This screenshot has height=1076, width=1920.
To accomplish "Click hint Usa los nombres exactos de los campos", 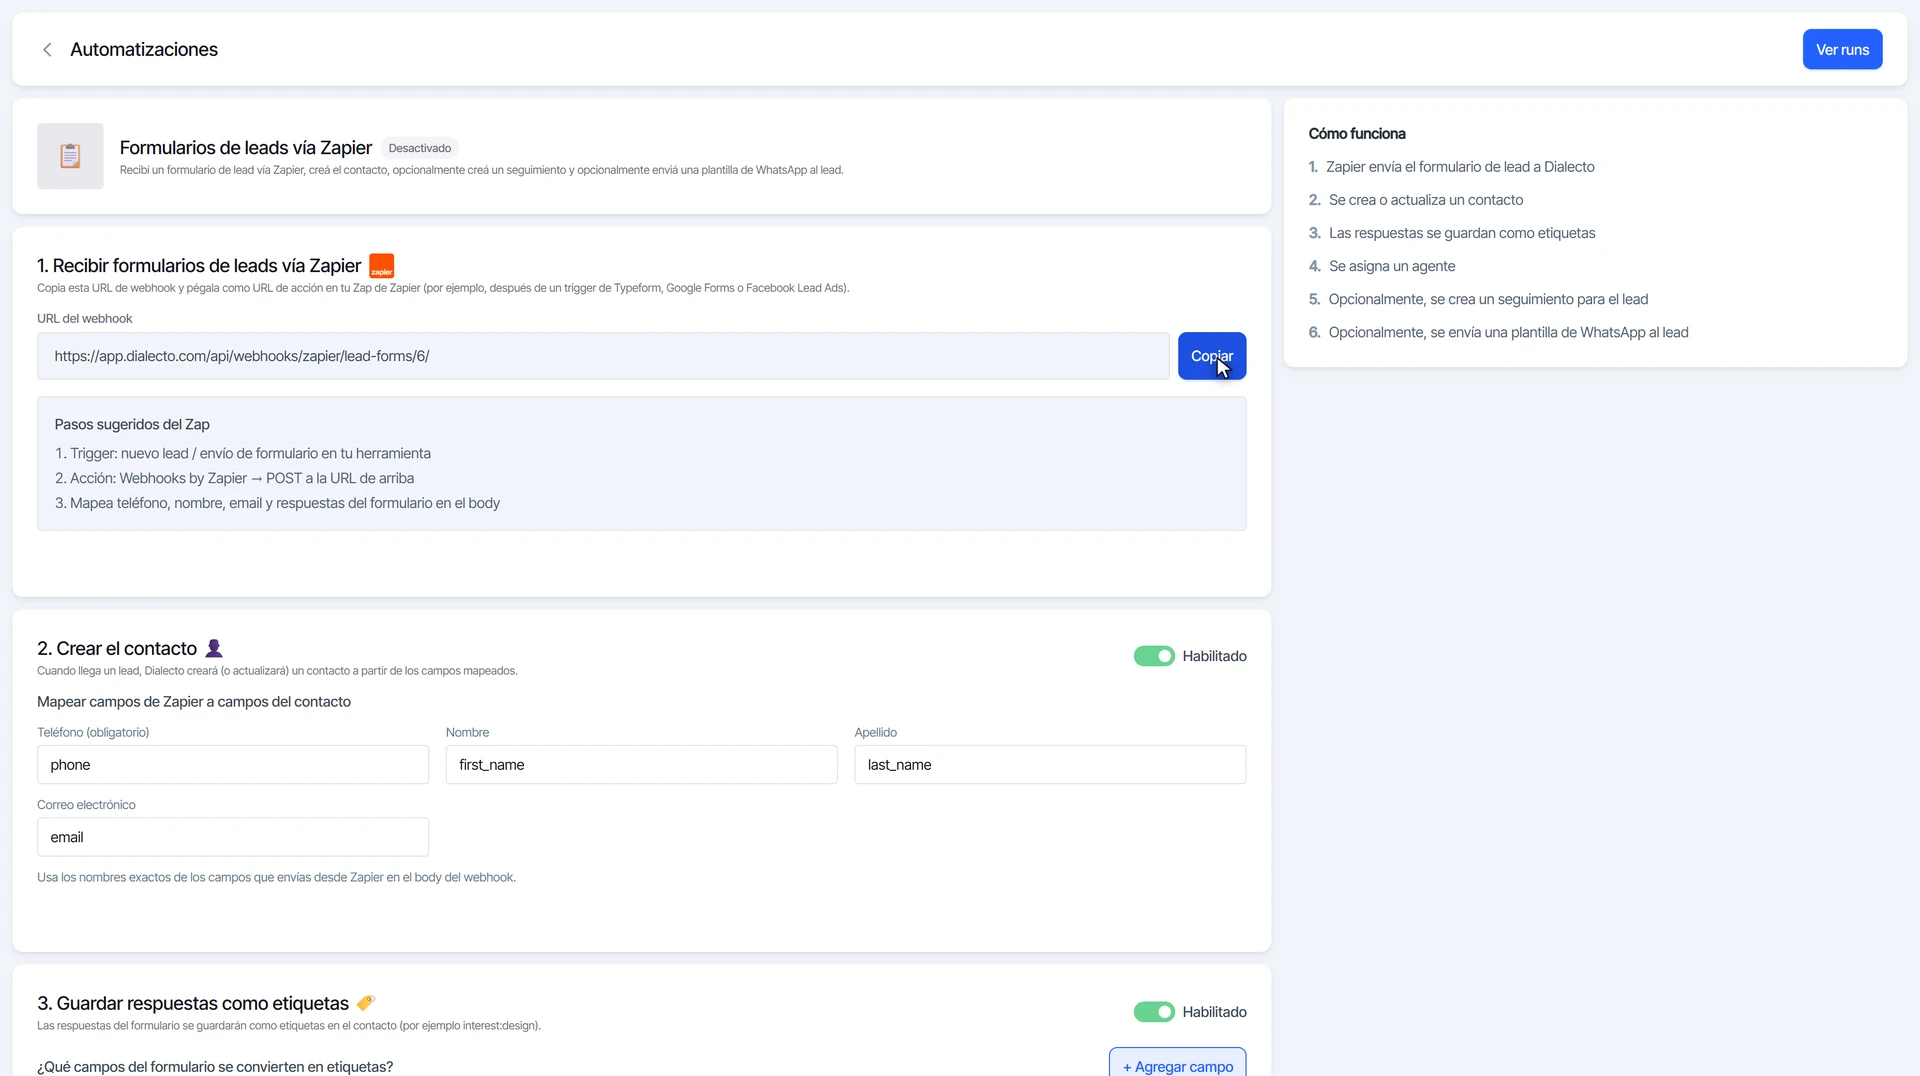I will (277, 878).
